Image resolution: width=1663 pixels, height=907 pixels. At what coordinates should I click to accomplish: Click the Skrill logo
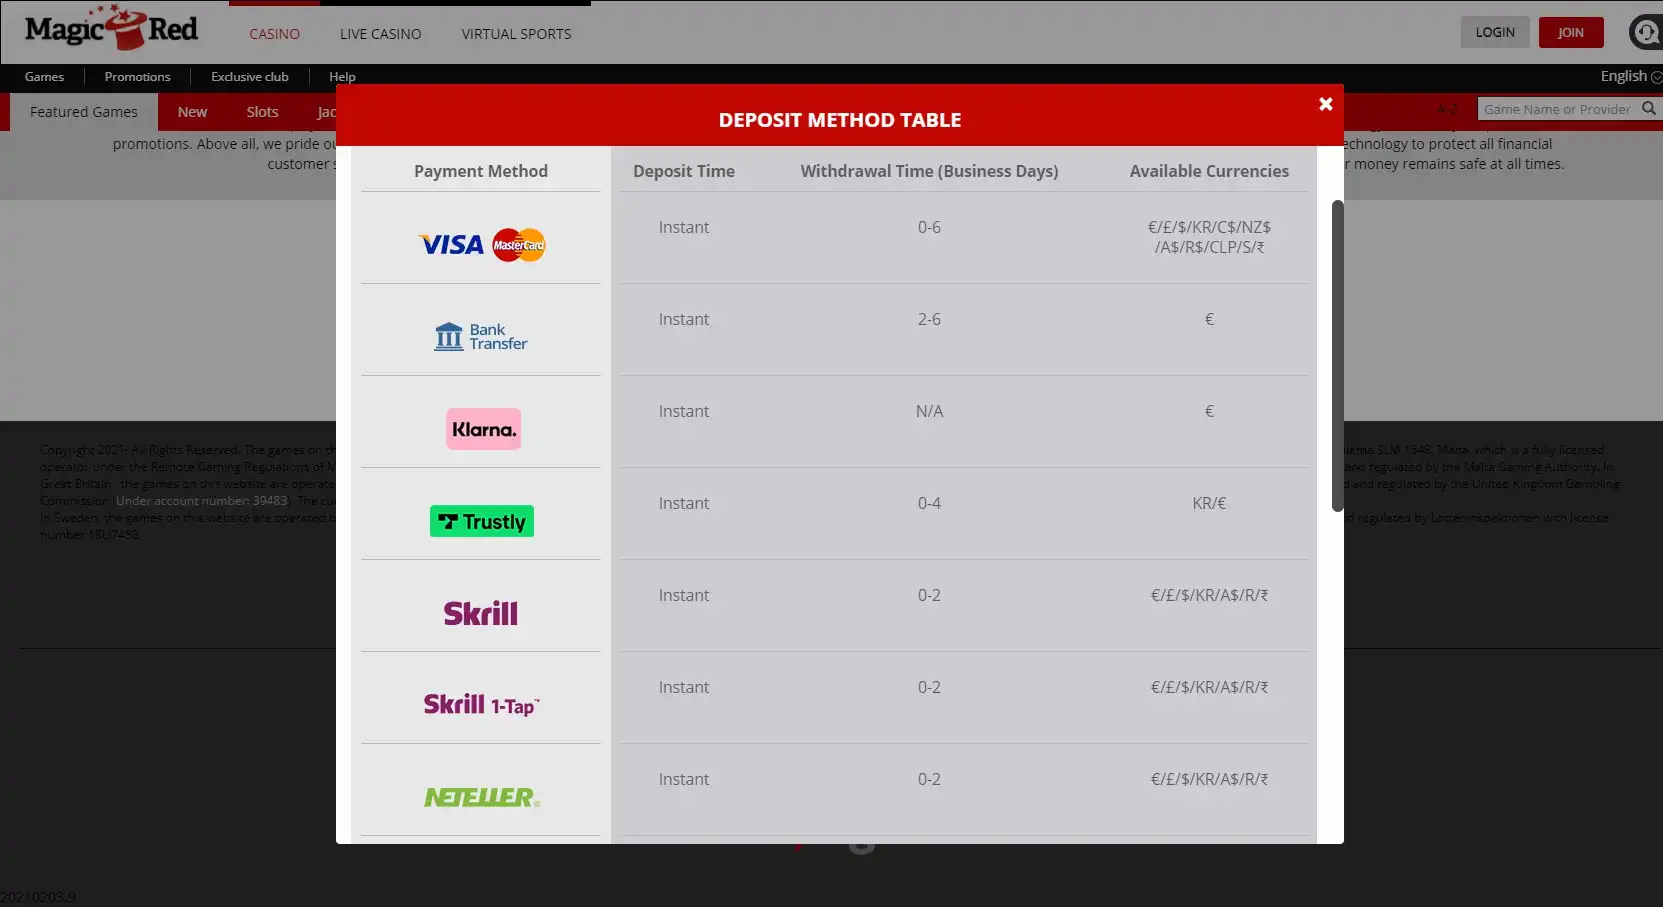(481, 613)
